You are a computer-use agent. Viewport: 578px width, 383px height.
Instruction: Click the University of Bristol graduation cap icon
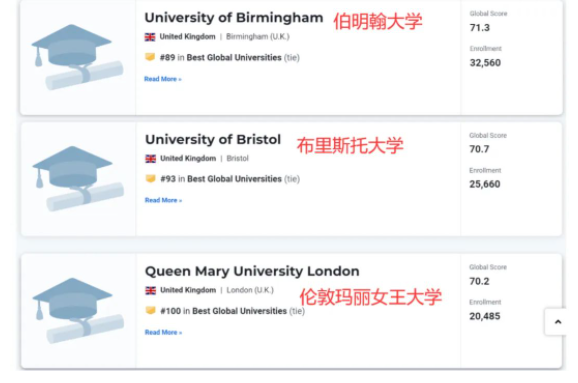pos(78,178)
